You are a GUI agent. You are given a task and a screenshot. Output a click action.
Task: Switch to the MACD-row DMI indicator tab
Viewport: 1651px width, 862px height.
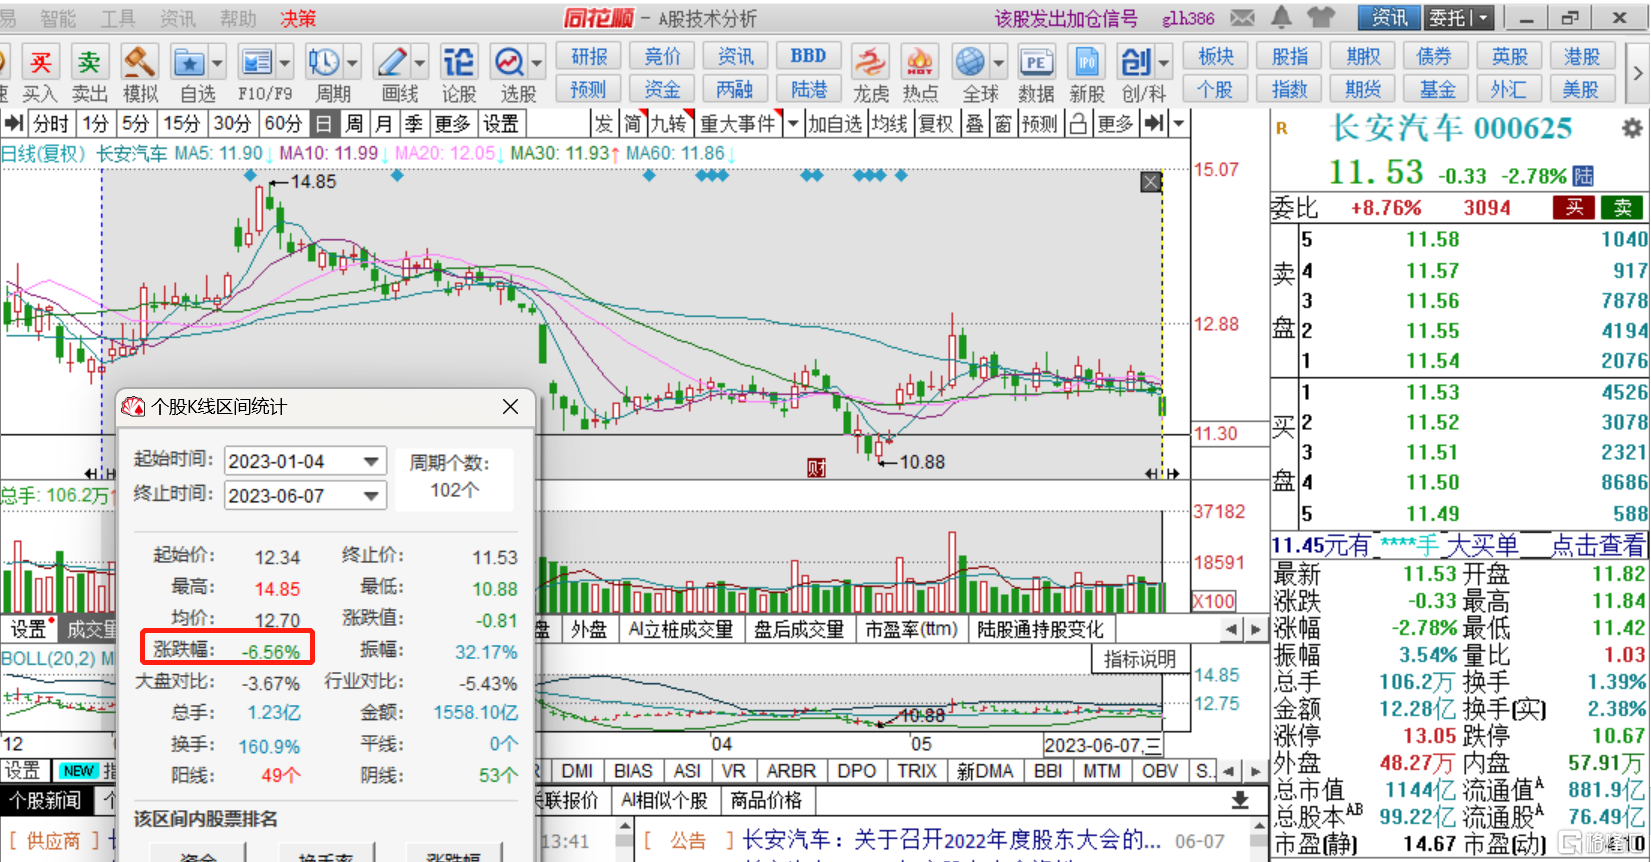[577, 771]
